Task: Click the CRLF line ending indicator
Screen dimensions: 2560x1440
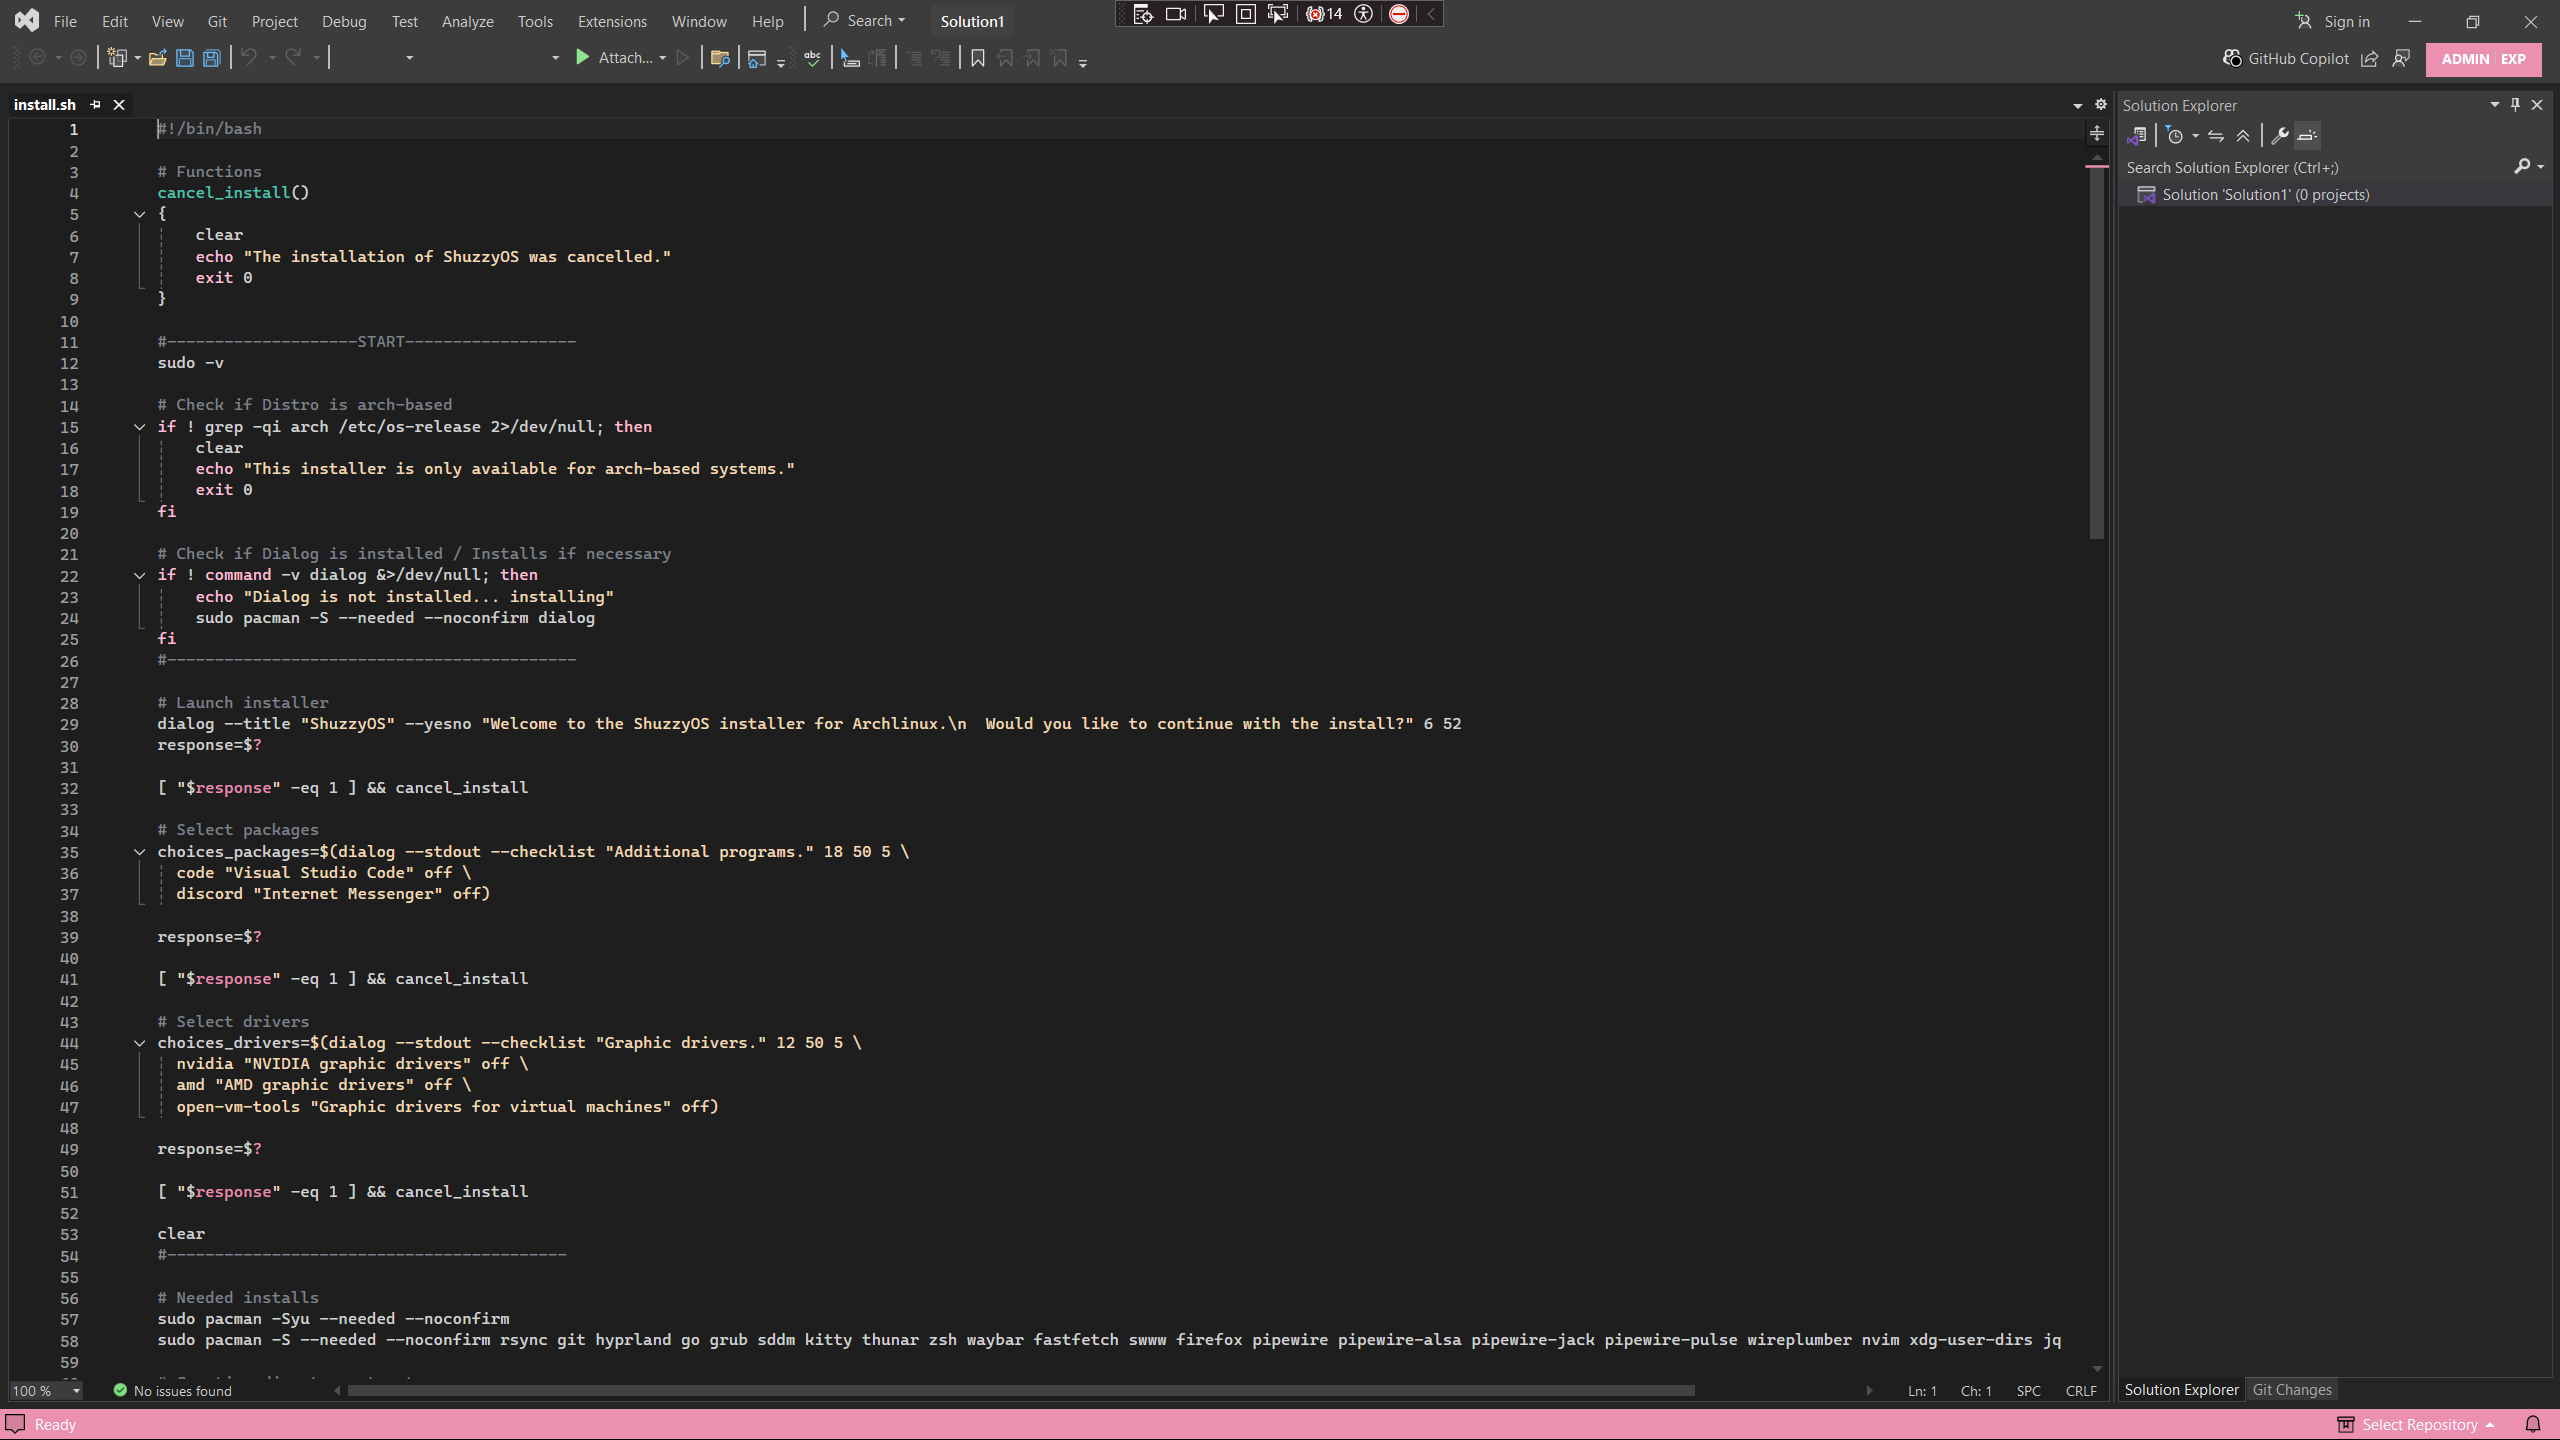Action: tap(2081, 1391)
